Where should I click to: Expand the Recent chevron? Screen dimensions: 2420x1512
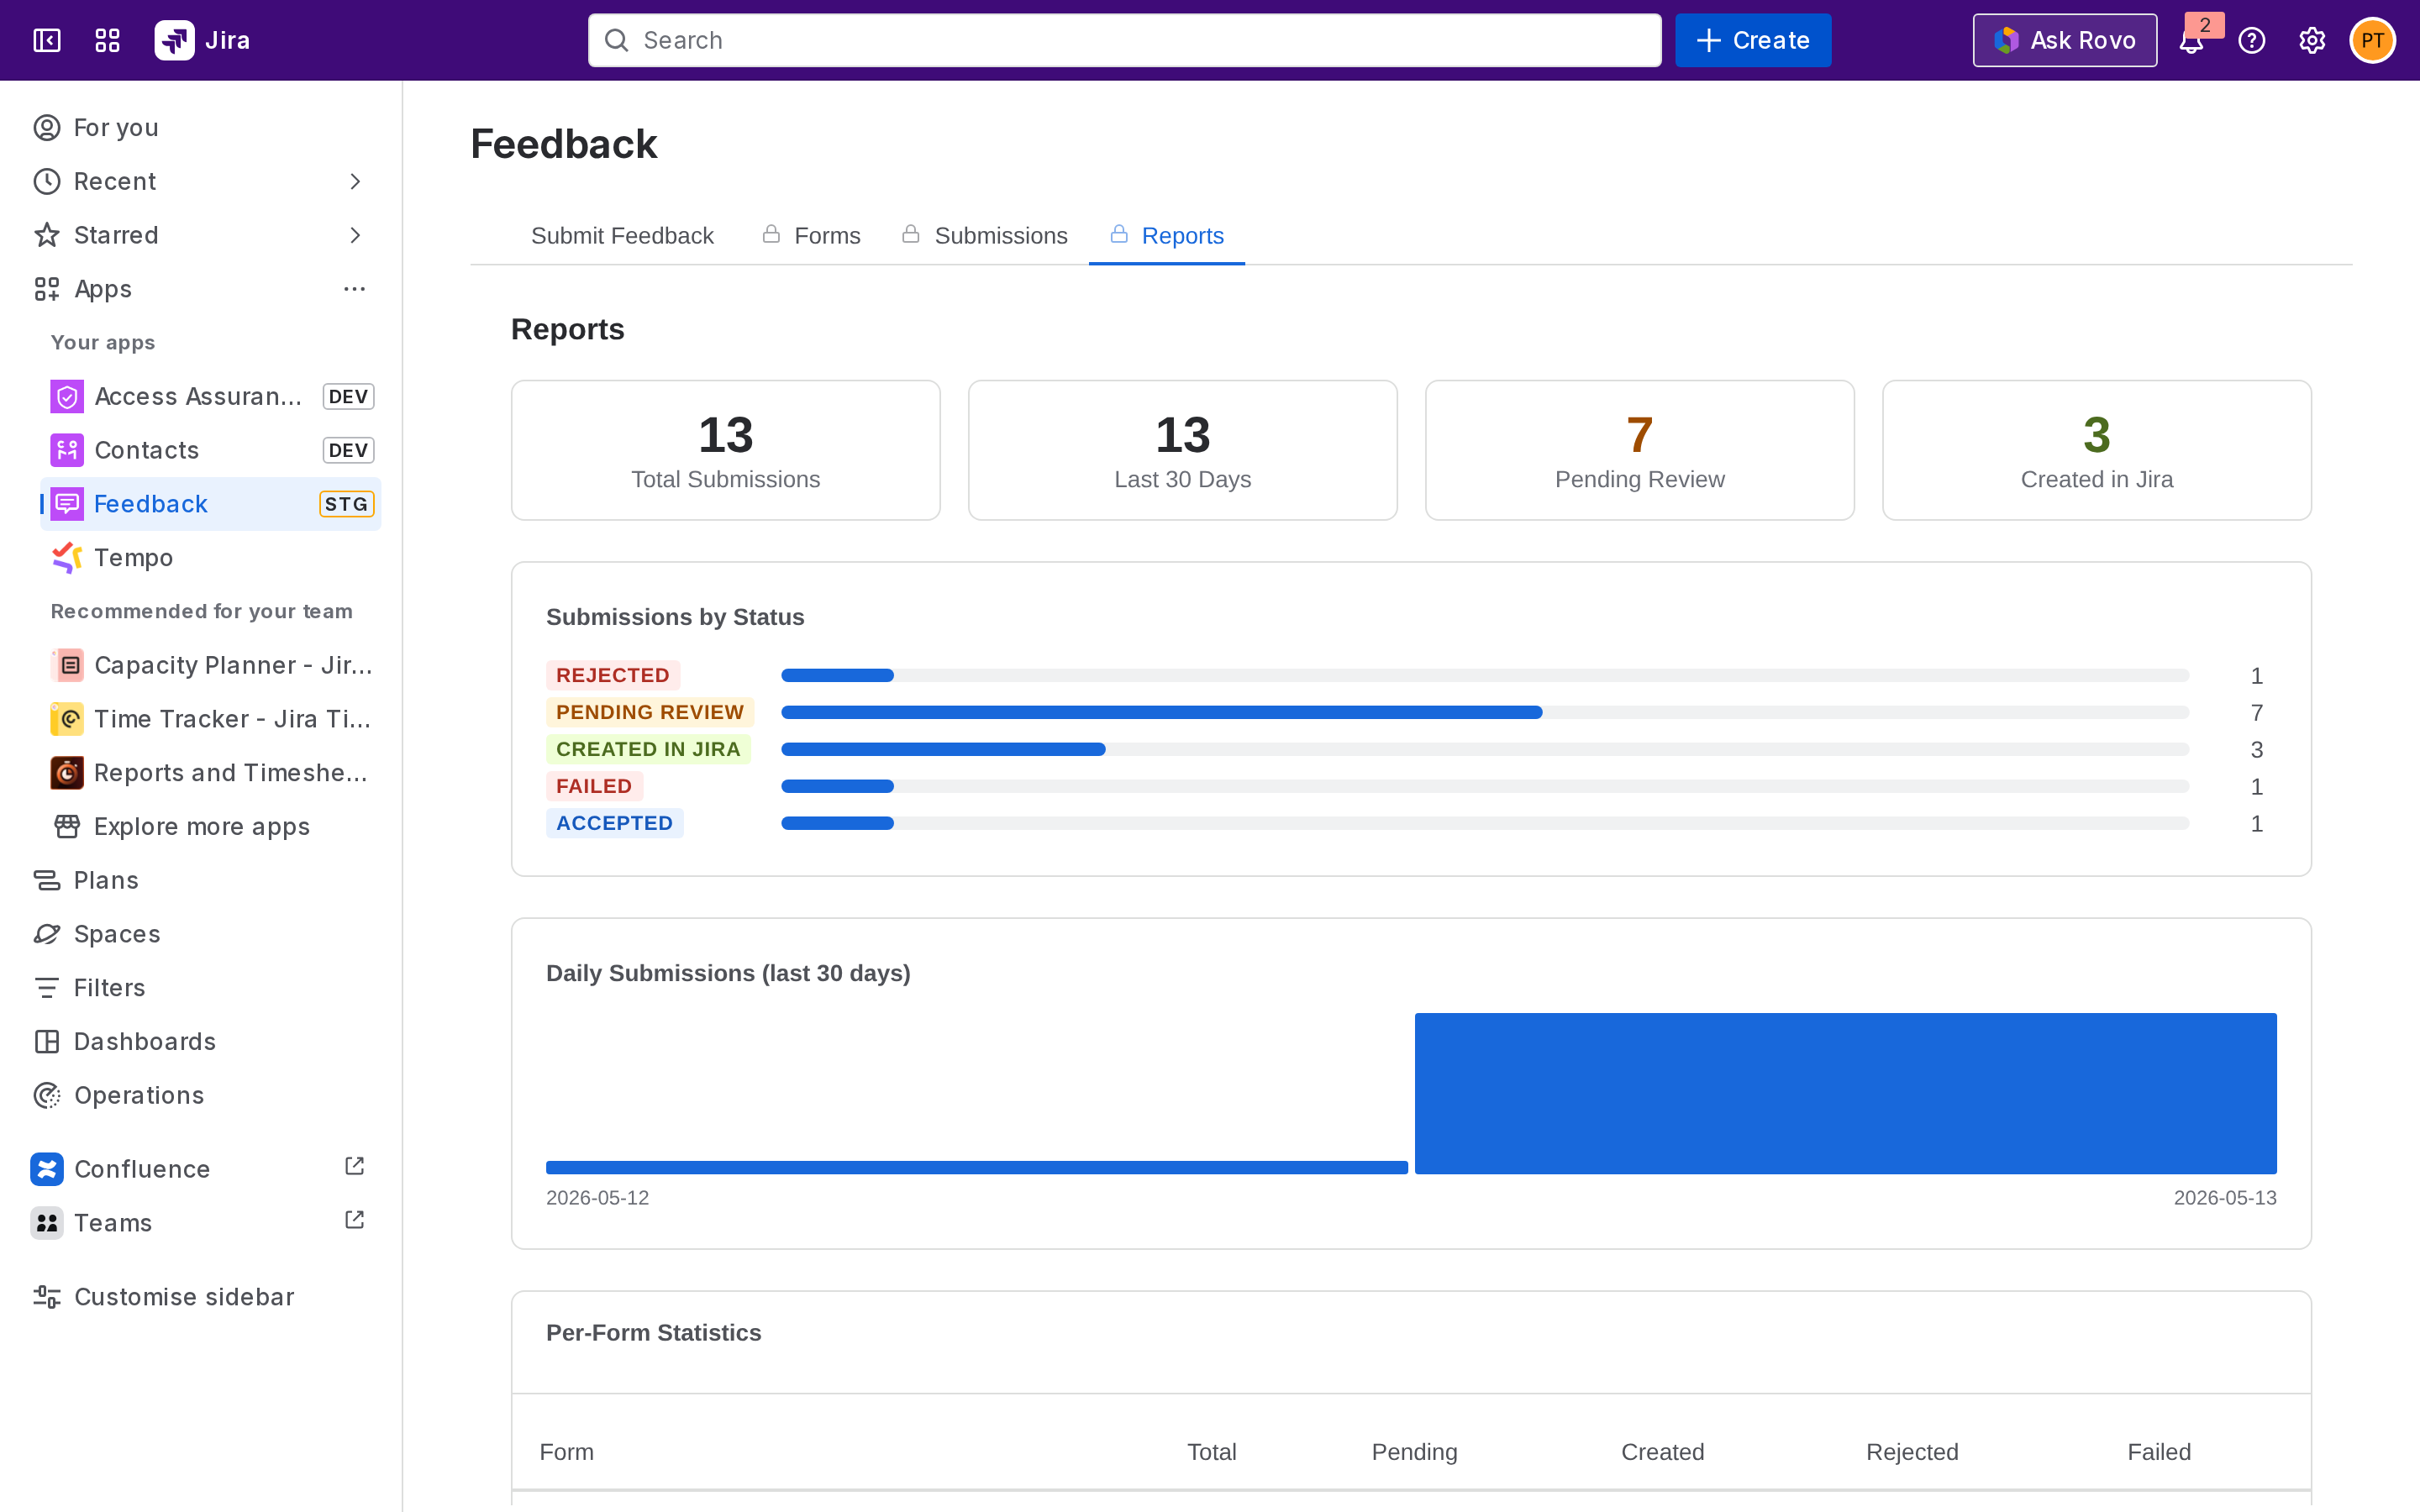[x=355, y=181]
